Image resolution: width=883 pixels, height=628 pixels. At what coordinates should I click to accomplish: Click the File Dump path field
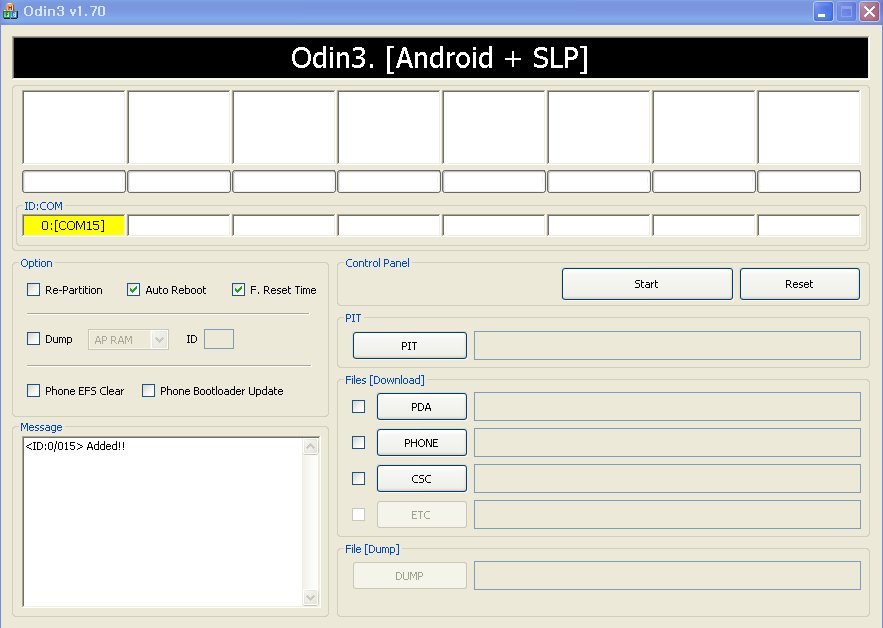pos(667,576)
